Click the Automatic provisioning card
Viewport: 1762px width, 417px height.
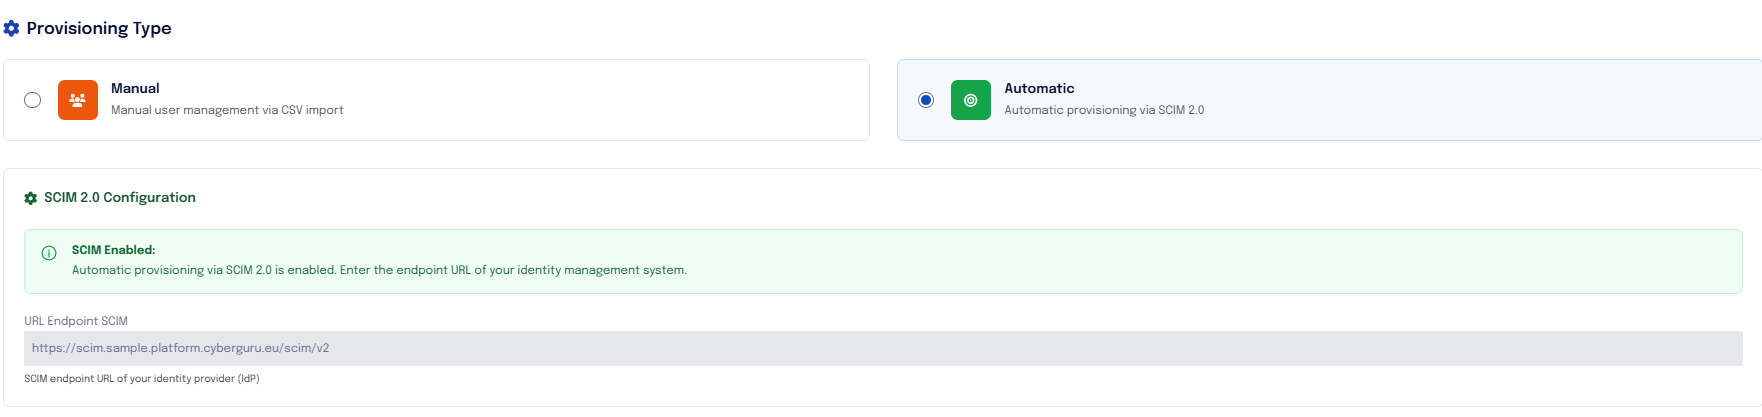(x=1329, y=100)
